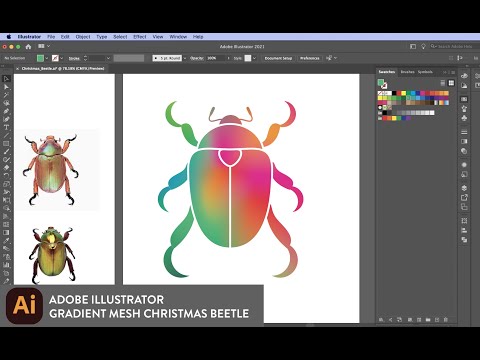Open the stroke color dropdown arrow

pos(62,58)
